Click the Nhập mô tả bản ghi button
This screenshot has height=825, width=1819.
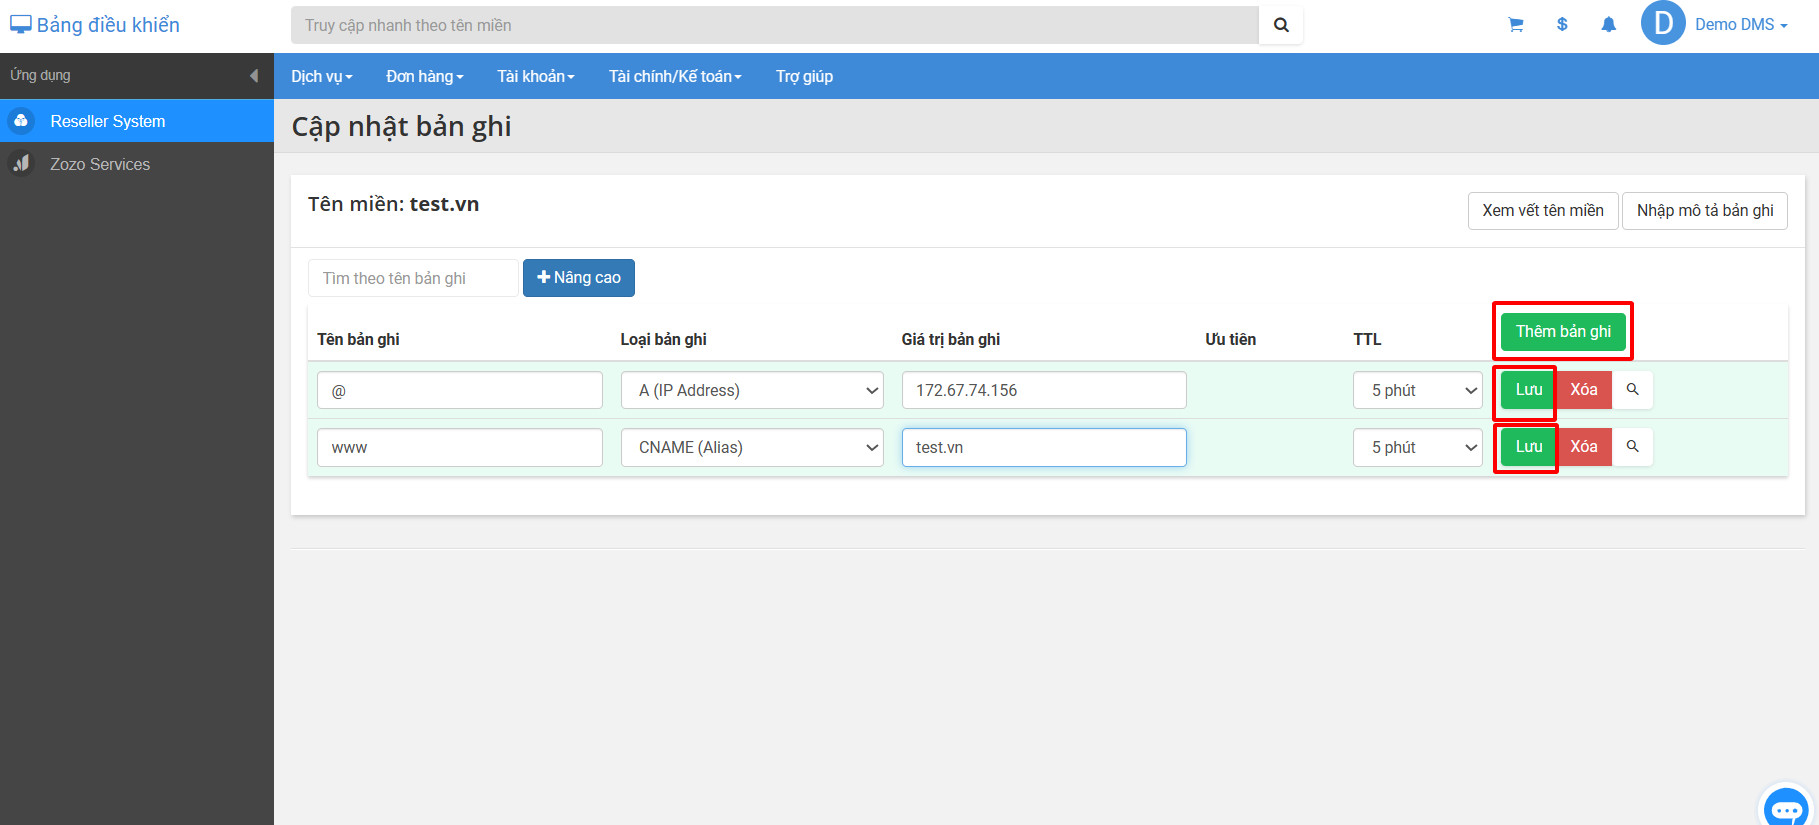pyautogui.click(x=1705, y=210)
